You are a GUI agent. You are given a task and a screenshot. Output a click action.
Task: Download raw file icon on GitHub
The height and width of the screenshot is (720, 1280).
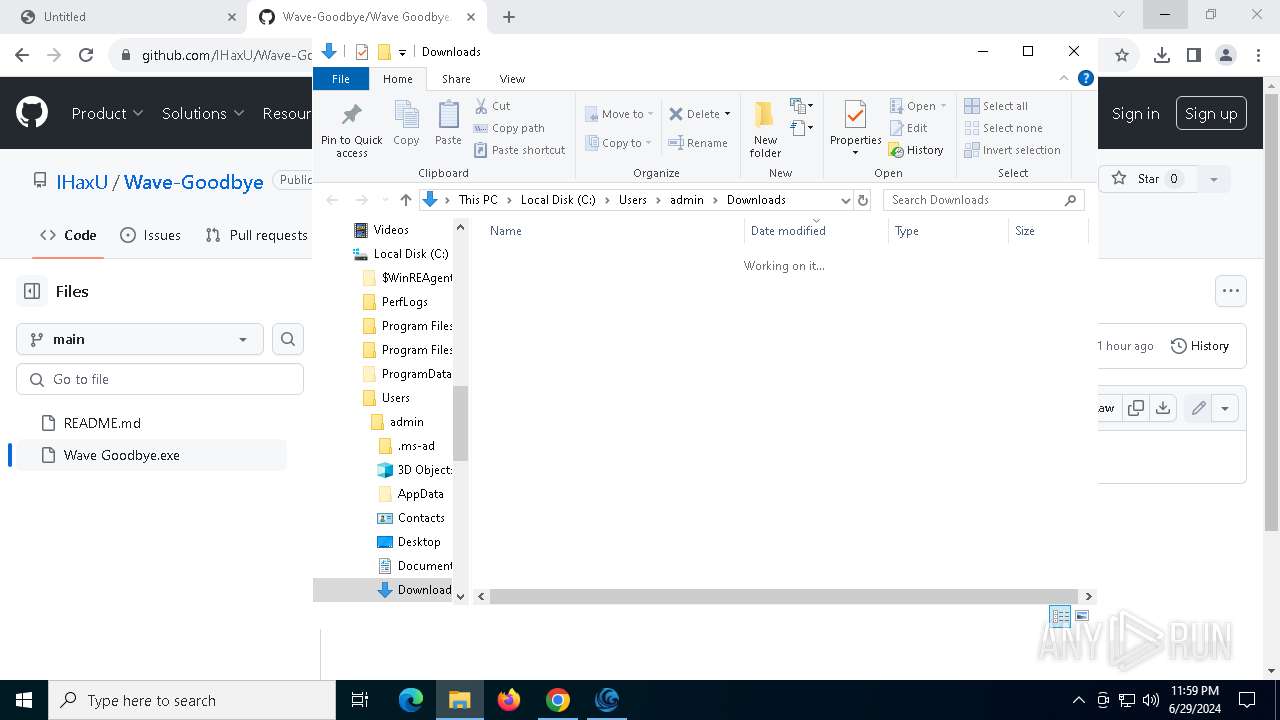click(x=1162, y=408)
